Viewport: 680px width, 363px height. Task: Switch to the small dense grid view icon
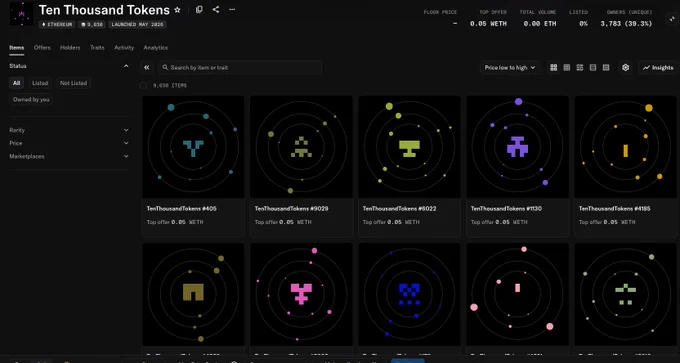(x=566, y=68)
